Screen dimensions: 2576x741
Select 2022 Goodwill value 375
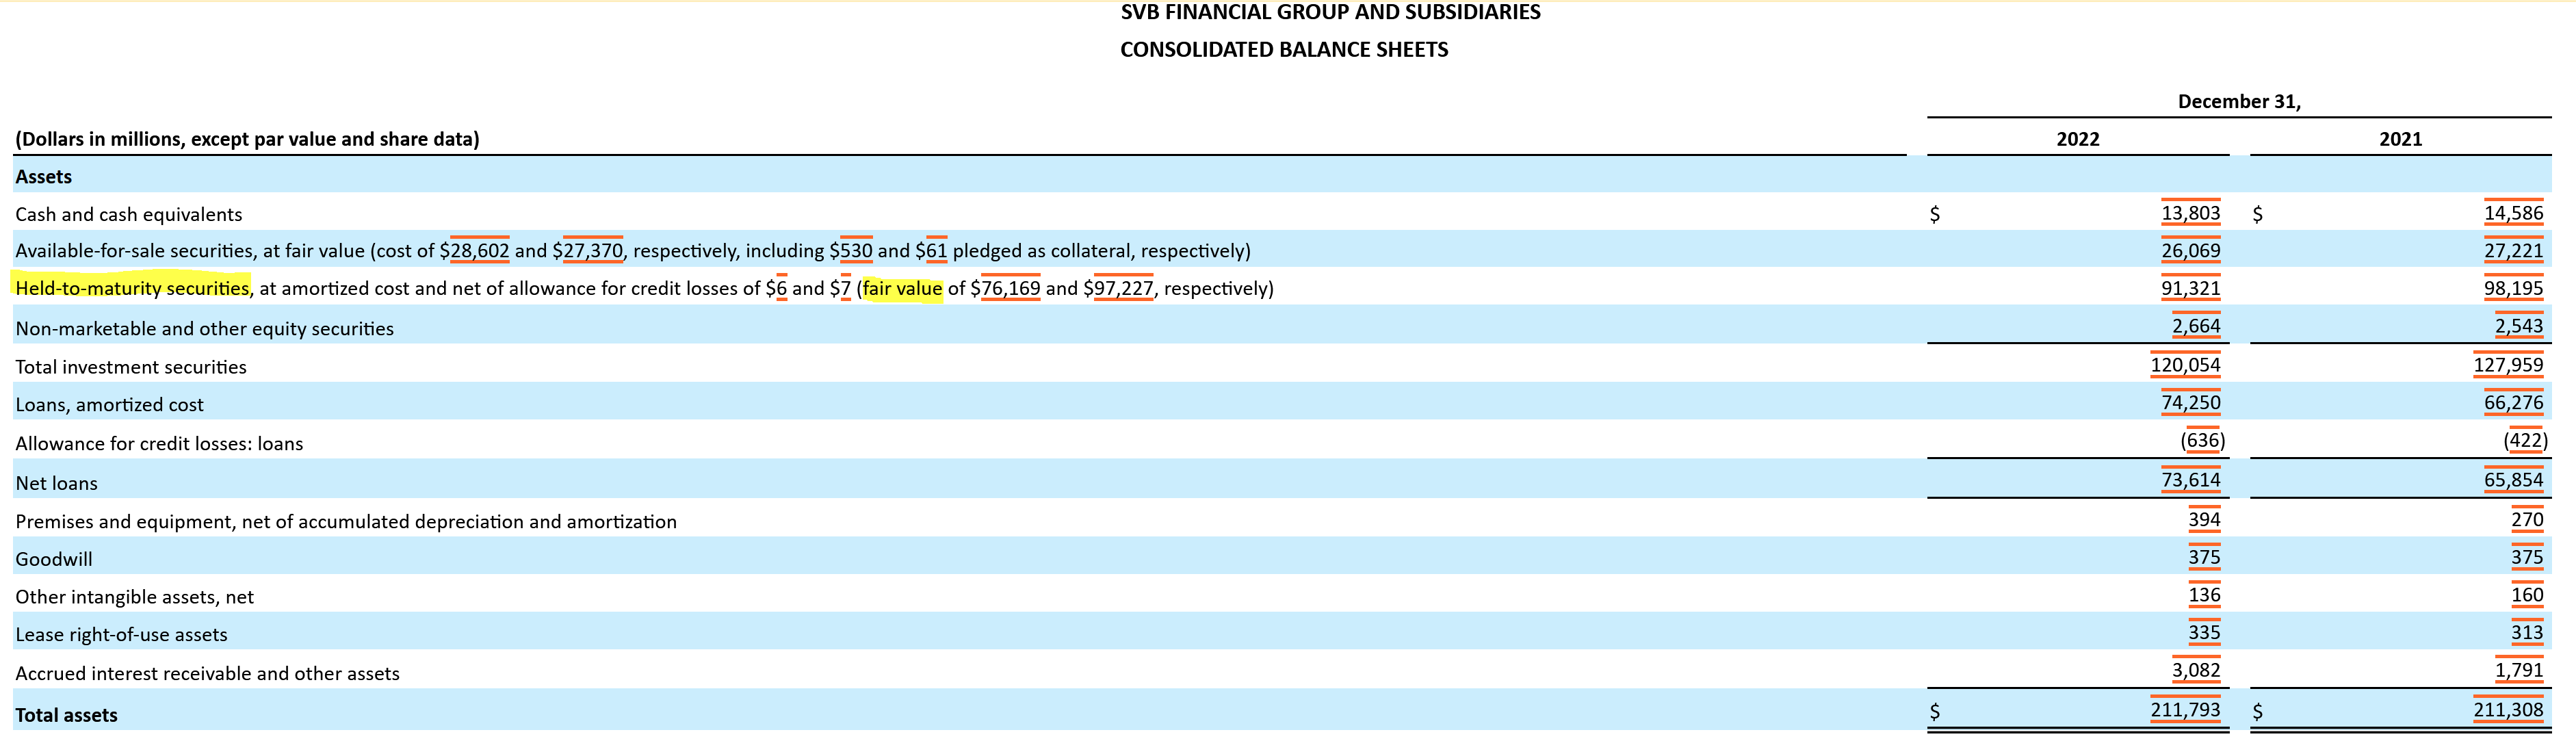click(x=2204, y=557)
